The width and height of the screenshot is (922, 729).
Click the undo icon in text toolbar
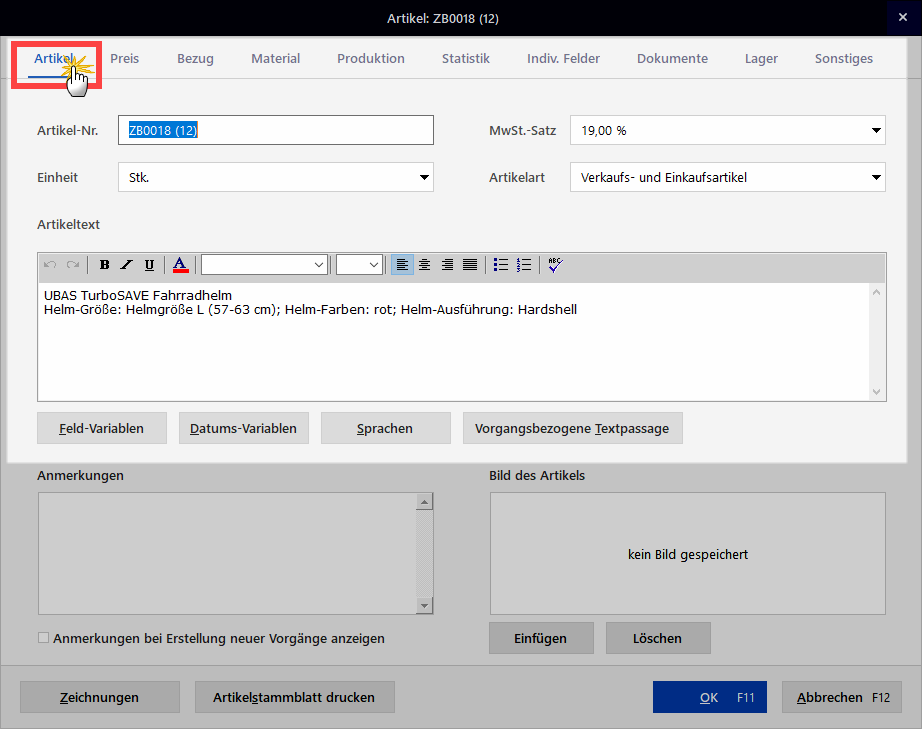50,265
